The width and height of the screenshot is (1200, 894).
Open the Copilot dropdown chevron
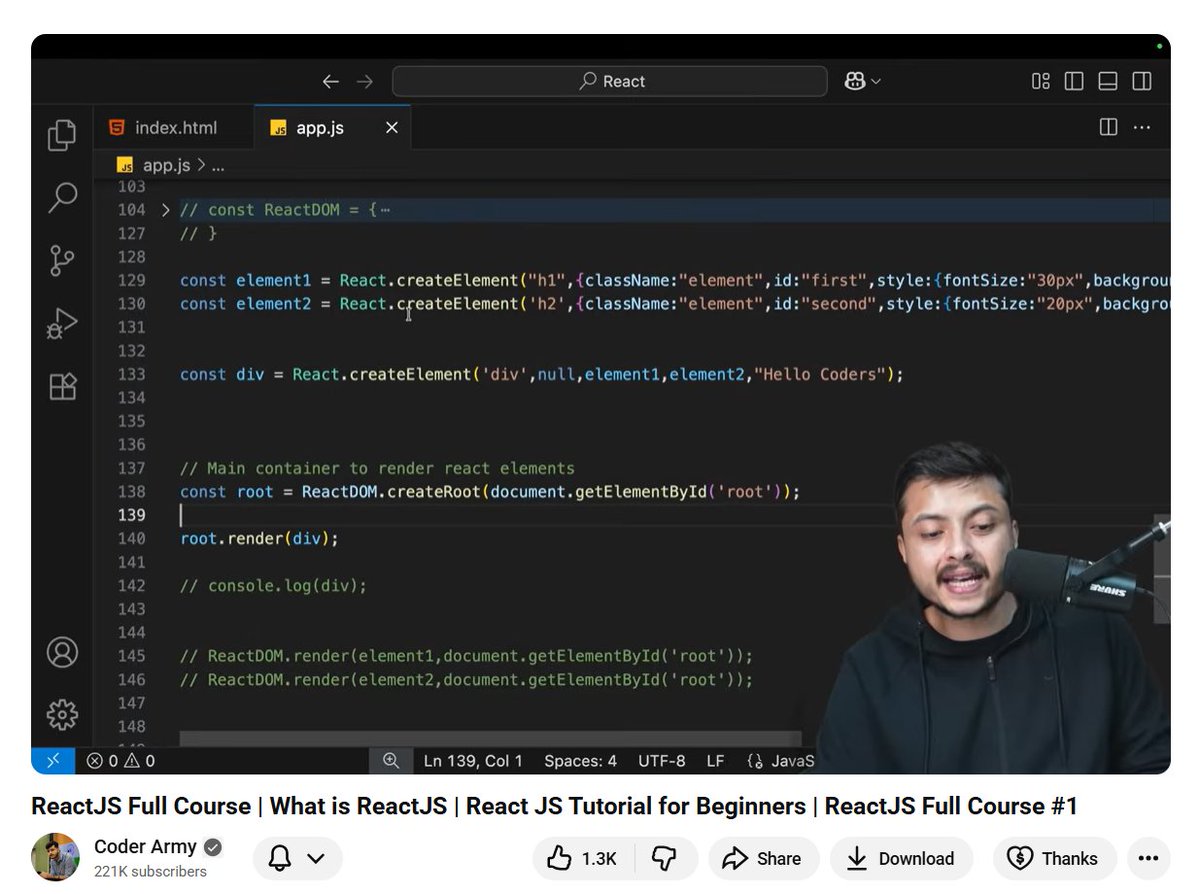(x=876, y=81)
